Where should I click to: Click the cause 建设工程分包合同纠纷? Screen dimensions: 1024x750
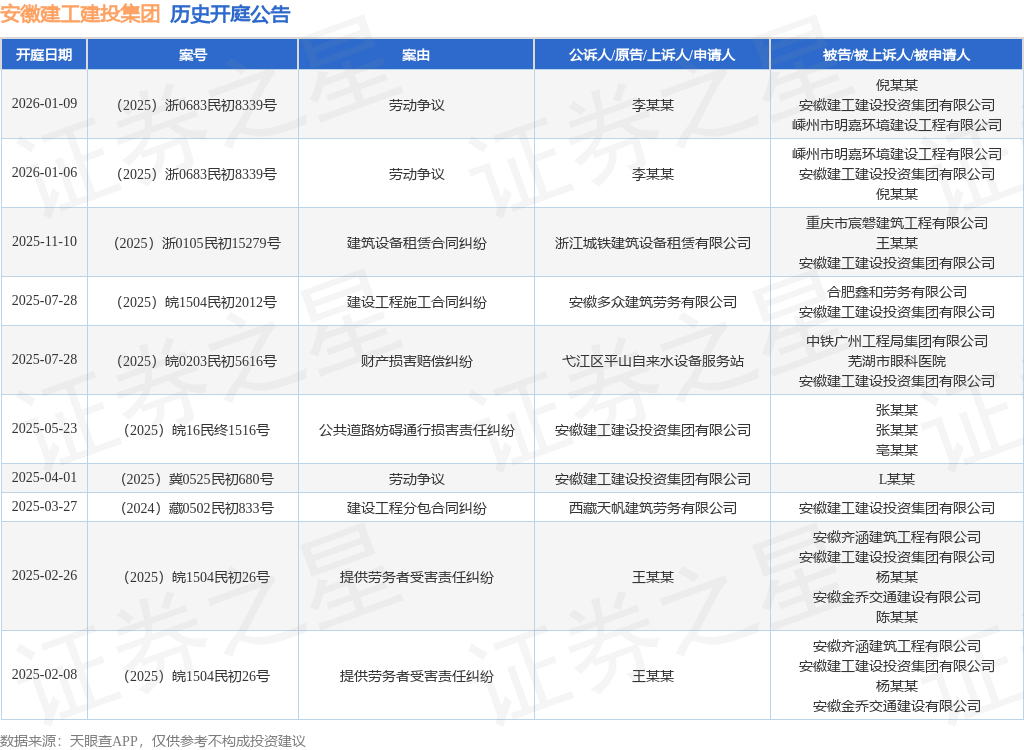[416, 508]
